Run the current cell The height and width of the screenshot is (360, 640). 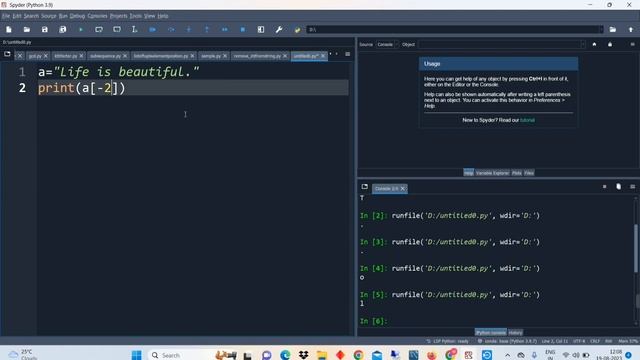coord(99,29)
